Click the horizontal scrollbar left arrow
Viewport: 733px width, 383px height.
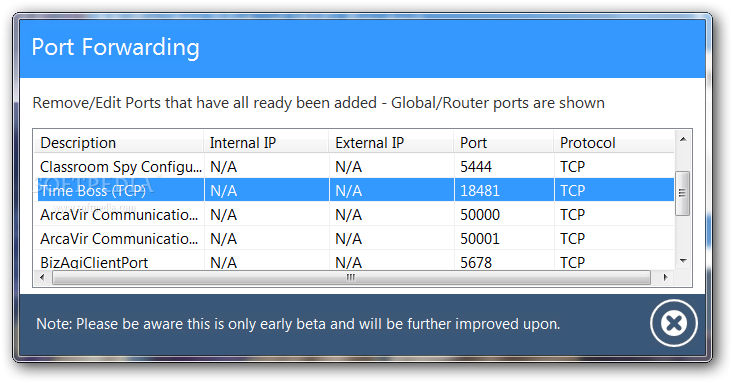(x=43, y=277)
